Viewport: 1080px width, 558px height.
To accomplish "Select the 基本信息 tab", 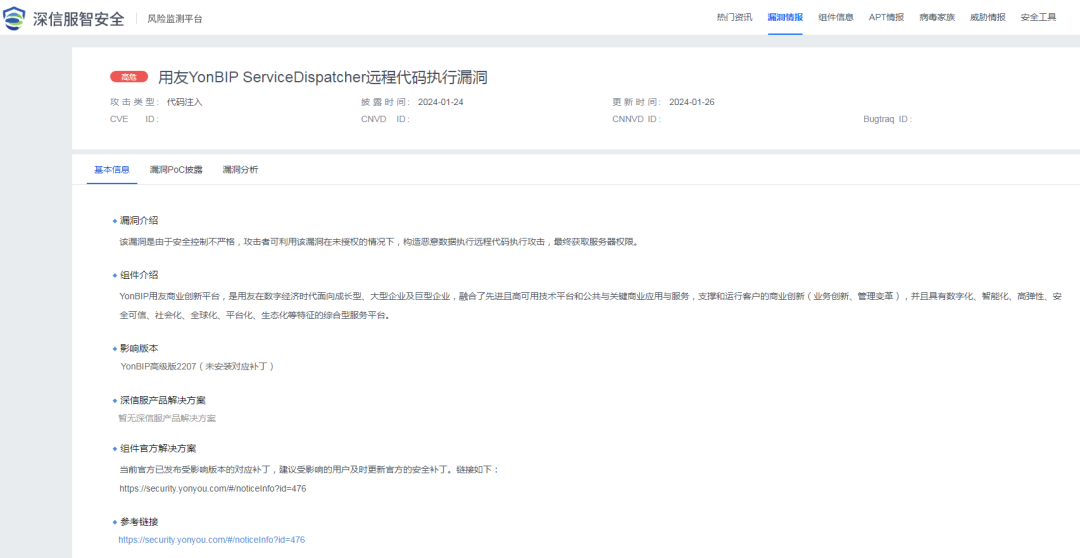I will 112,169.
